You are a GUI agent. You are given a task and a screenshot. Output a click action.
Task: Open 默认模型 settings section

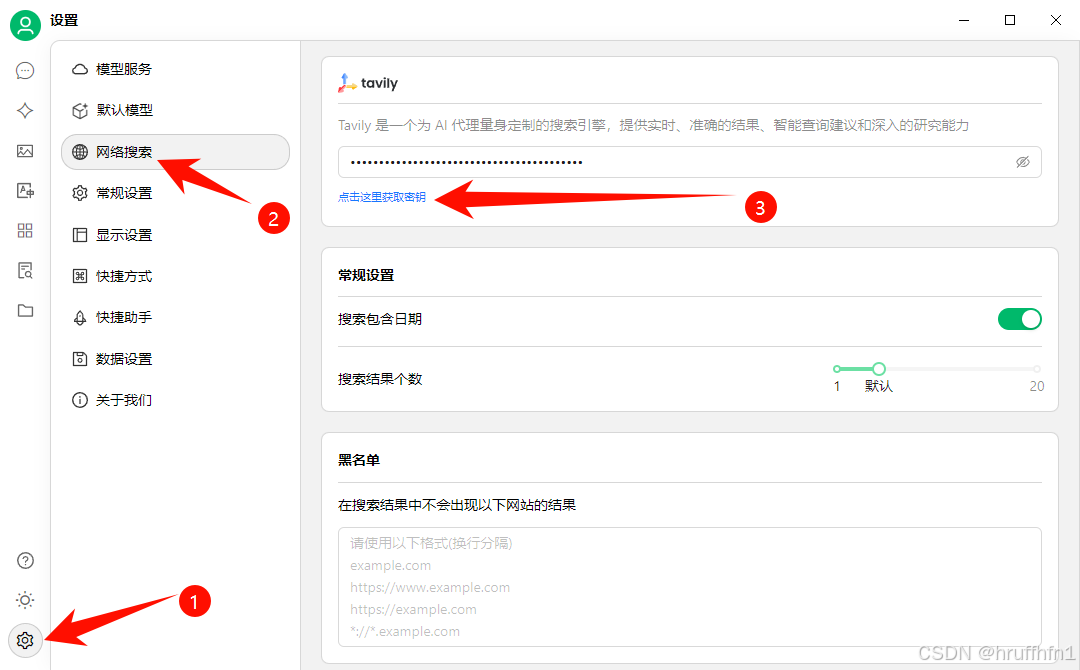(175, 110)
